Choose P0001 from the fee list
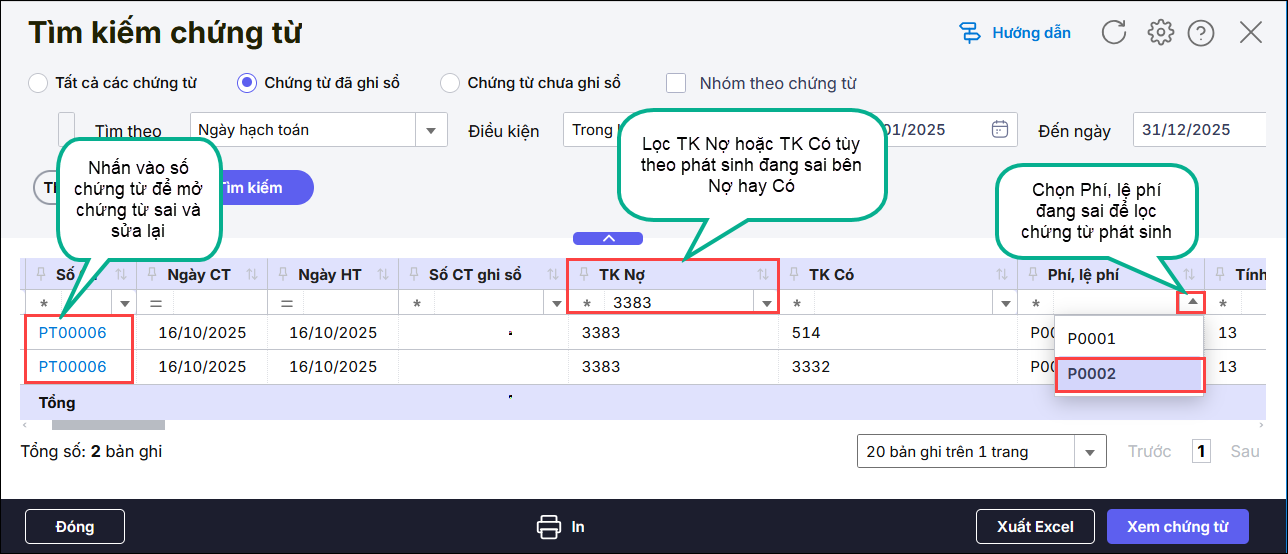The height and width of the screenshot is (554, 1288). click(x=1129, y=339)
